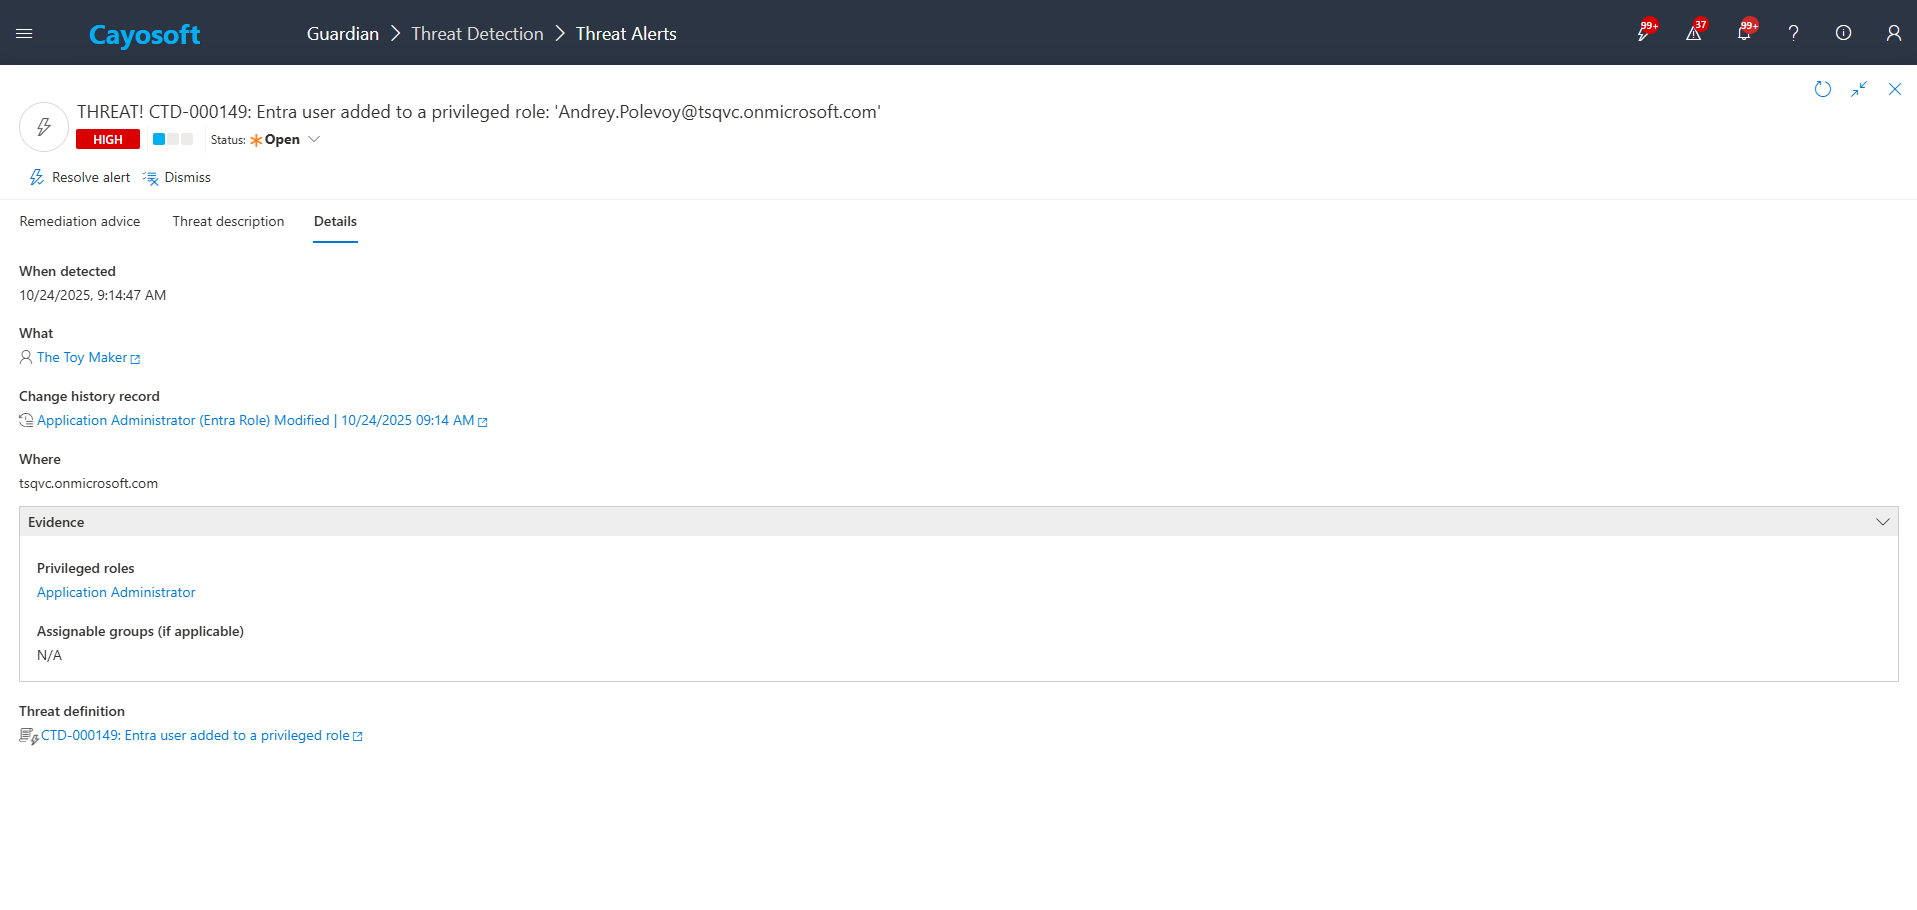
Task: Switch to Remediation advice tab
Action: (x=80, y=221)
